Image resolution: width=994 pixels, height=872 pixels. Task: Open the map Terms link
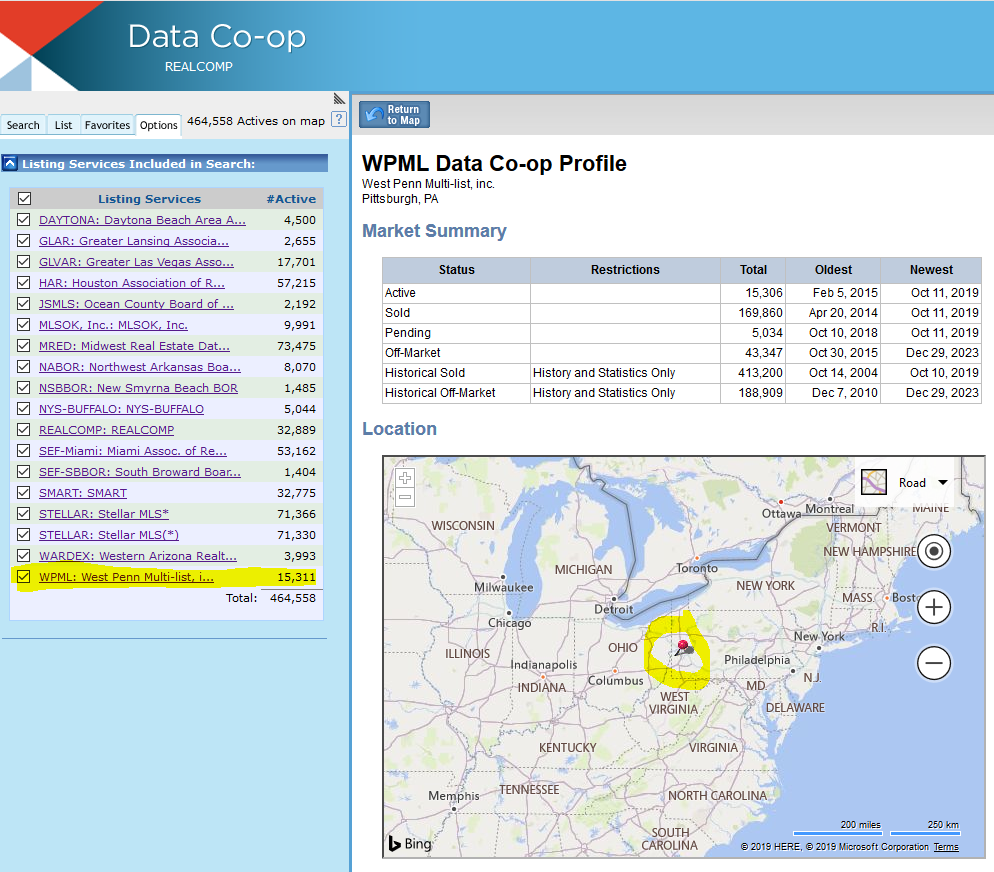(x=946, y=847)
